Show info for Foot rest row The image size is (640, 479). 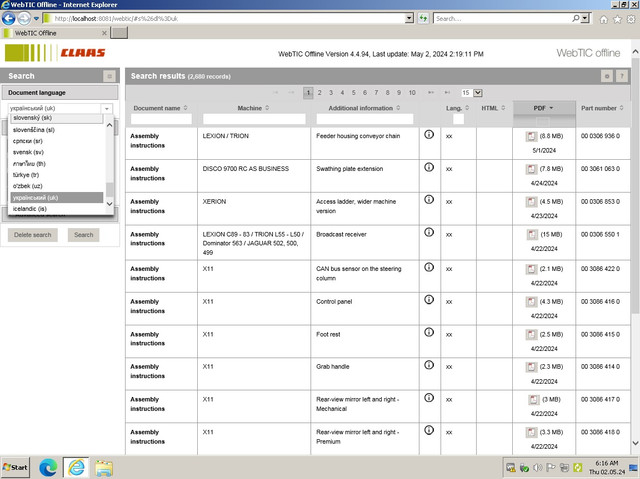(x=429, y=332)
